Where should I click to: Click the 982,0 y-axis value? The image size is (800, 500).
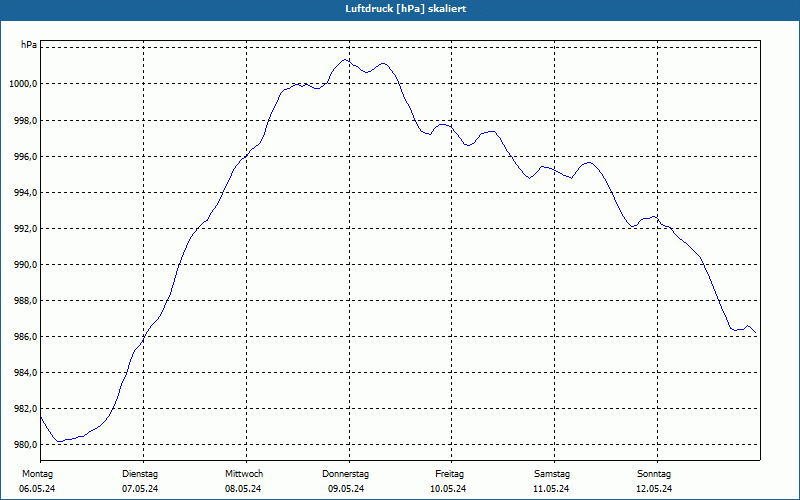25,409
